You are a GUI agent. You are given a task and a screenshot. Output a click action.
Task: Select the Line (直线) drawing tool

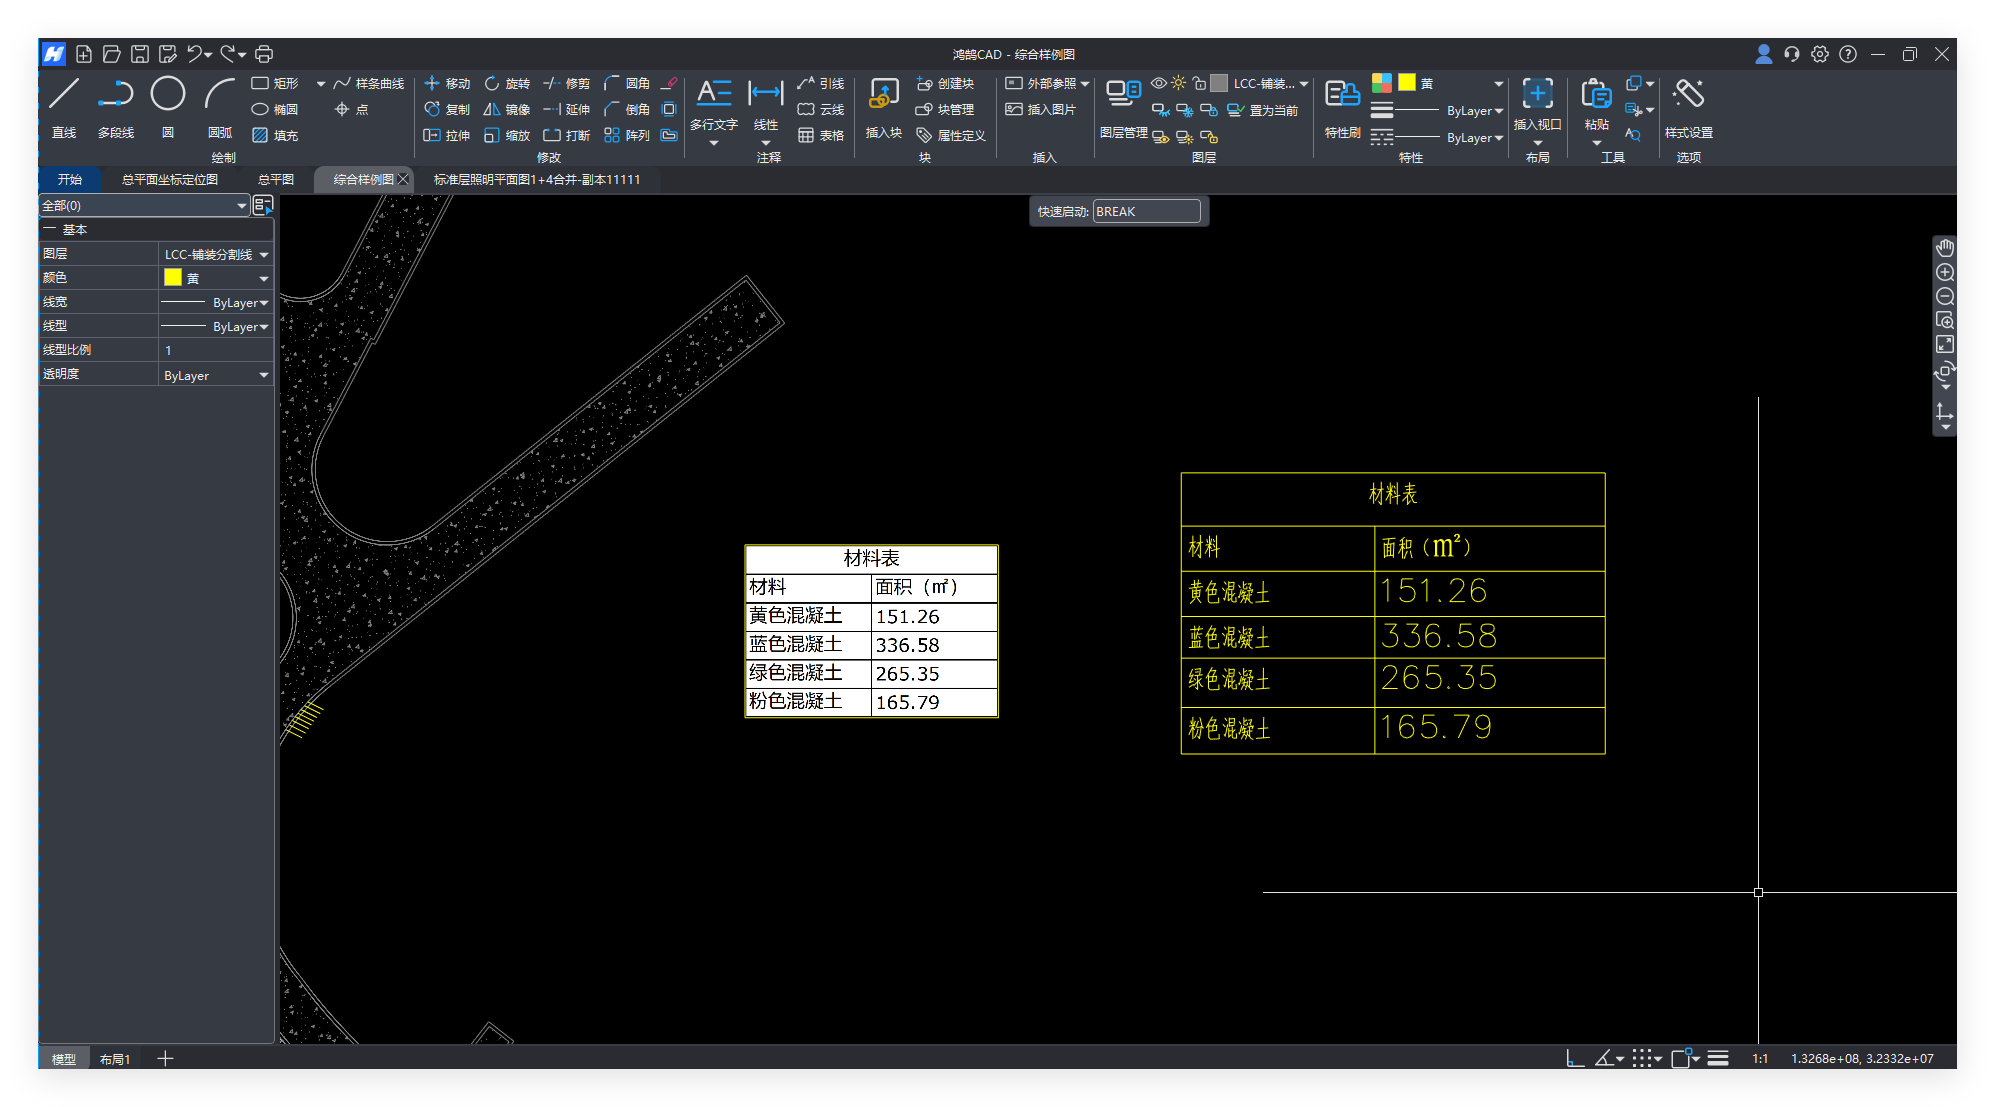[x=64, y=94]
